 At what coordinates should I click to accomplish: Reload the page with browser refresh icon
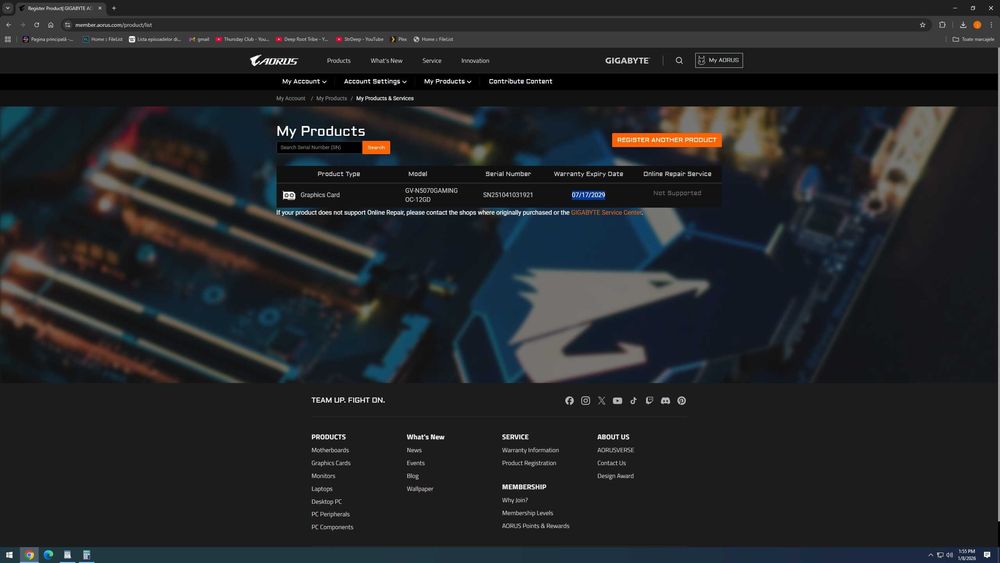tap(36, 25)
